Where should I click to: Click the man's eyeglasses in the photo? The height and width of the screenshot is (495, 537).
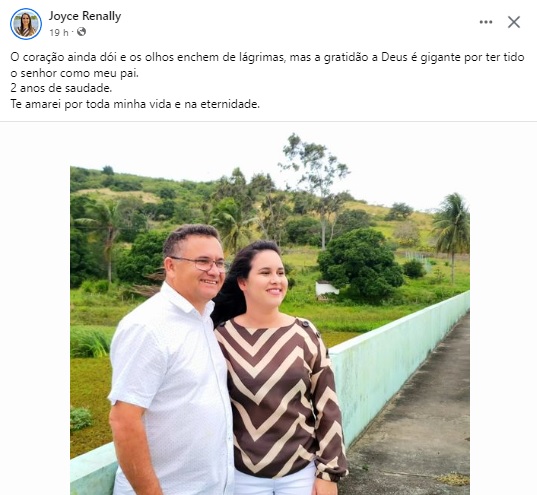[200, 263]
